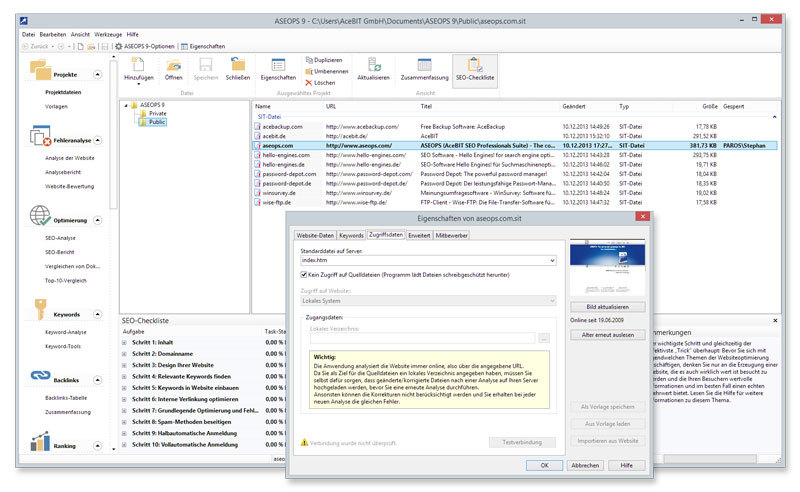Toggle the Kein Zugriff auf Quelldateien checkbox
The width and height of the screenshot is (800, 492).
pyautogui.click(x=304, y=275)
